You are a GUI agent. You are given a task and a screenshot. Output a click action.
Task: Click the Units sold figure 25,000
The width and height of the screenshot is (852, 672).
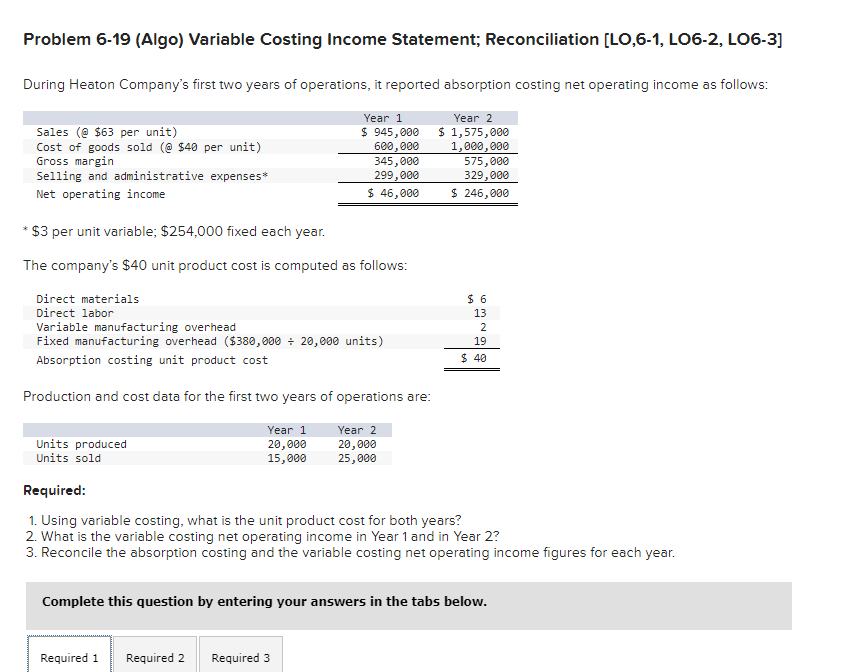tap(360, 458)
